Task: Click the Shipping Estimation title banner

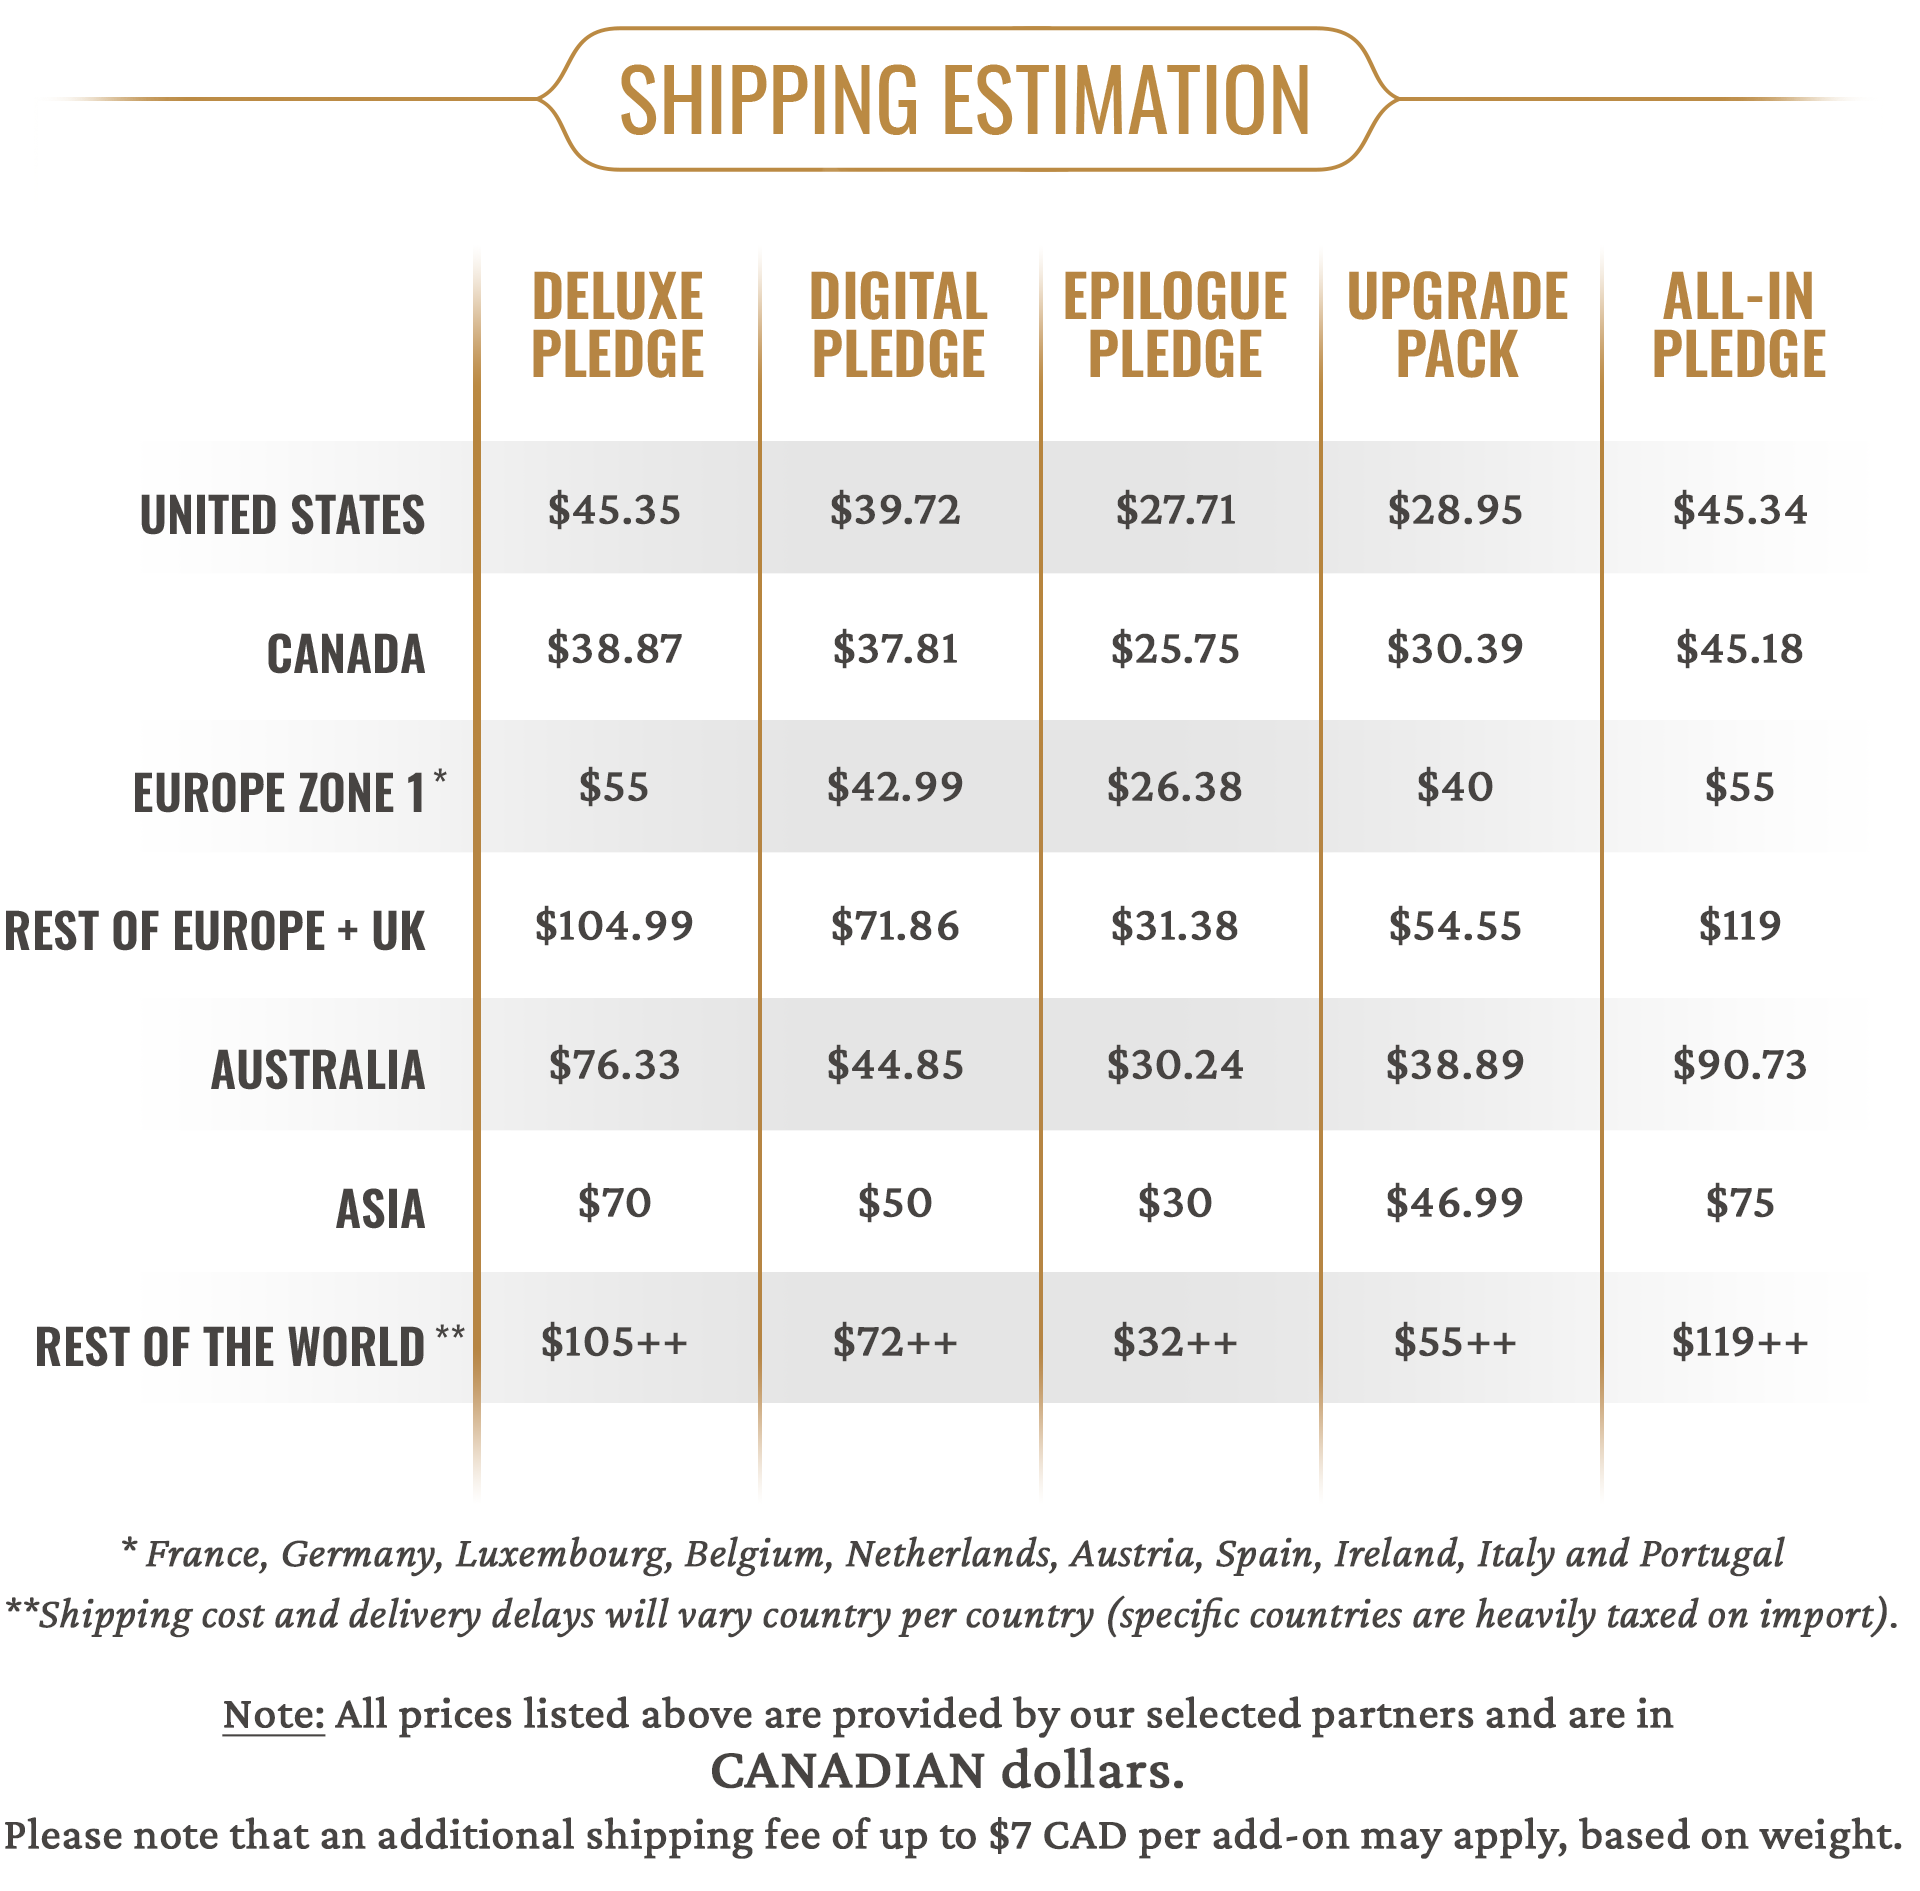Action: pos(966,99)
